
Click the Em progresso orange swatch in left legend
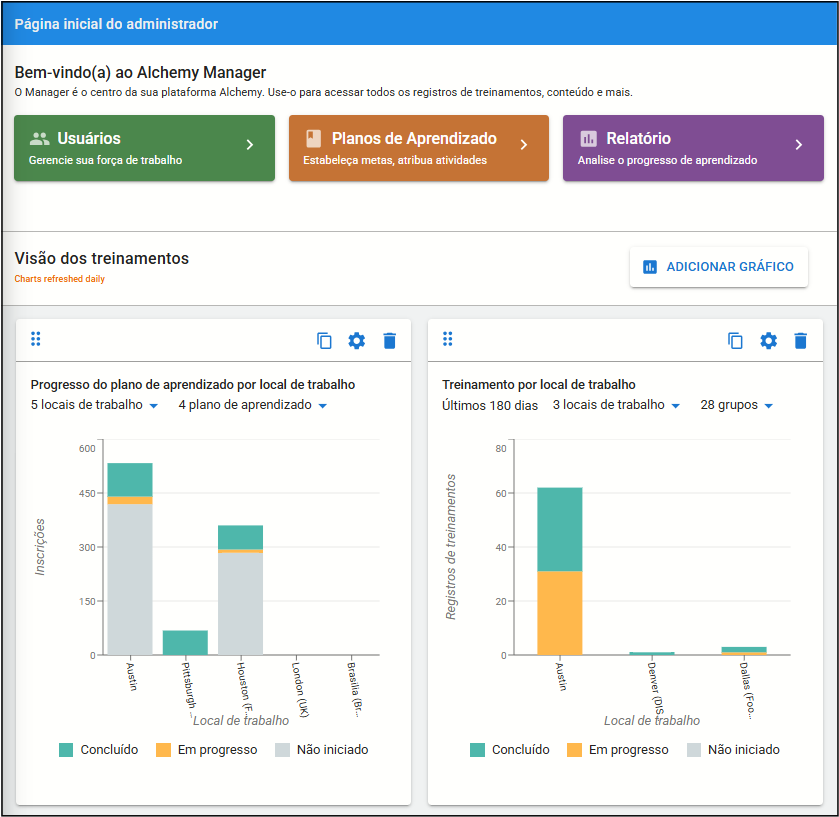(163, 750)
